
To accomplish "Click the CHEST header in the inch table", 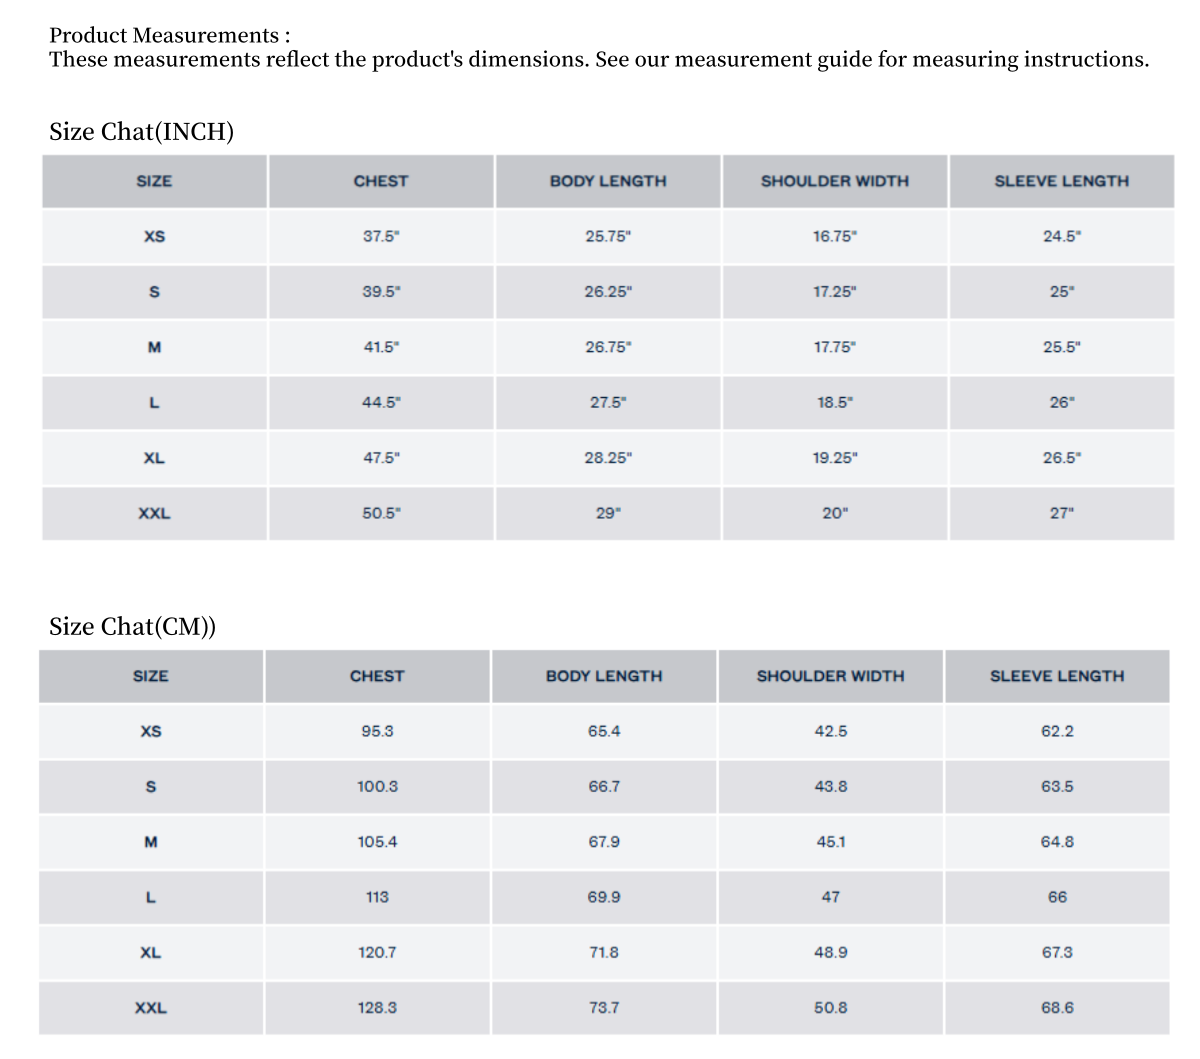I will (381, 181).
